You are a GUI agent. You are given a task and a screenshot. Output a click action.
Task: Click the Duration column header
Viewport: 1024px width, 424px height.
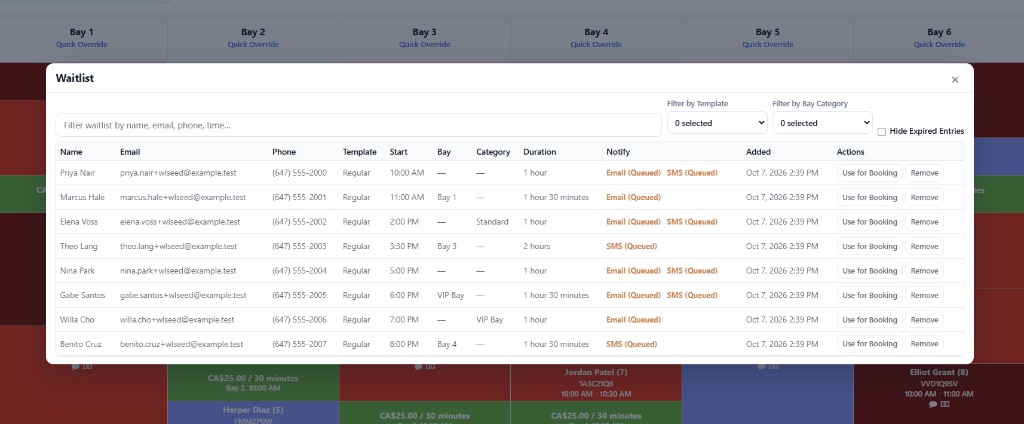pos(539,152)
